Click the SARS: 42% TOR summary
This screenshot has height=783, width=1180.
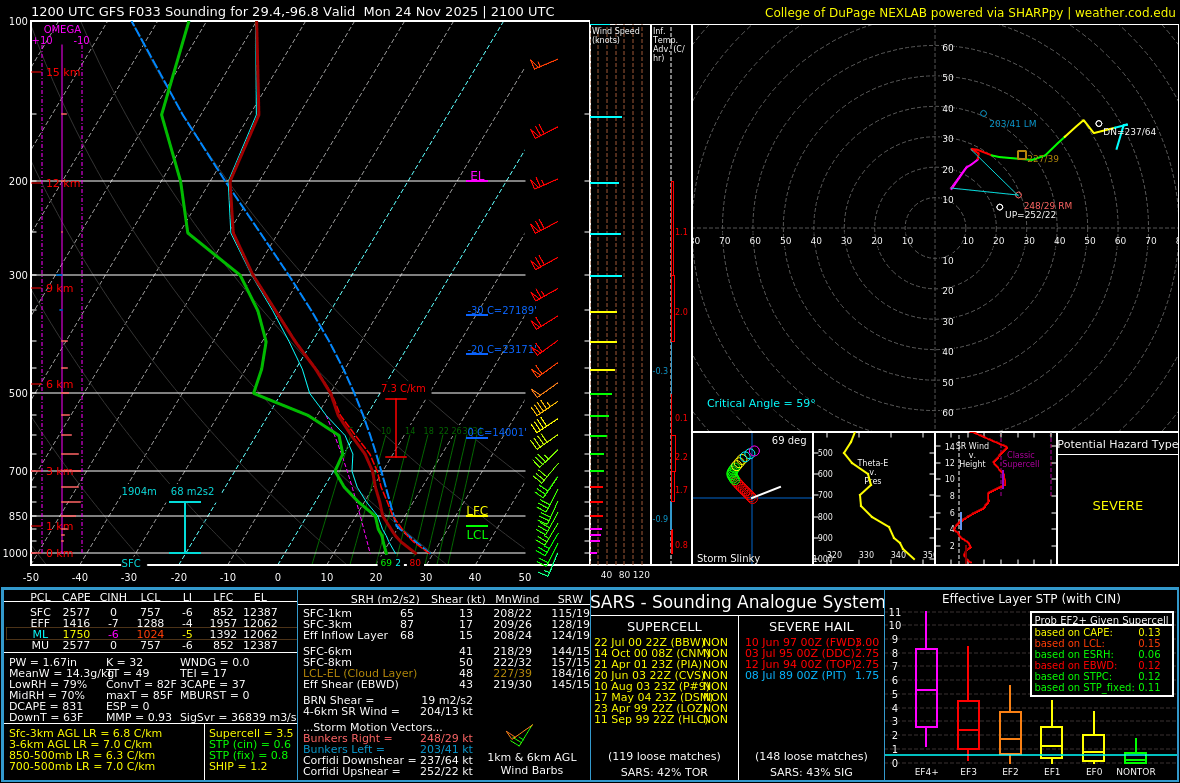click(664, 772)
